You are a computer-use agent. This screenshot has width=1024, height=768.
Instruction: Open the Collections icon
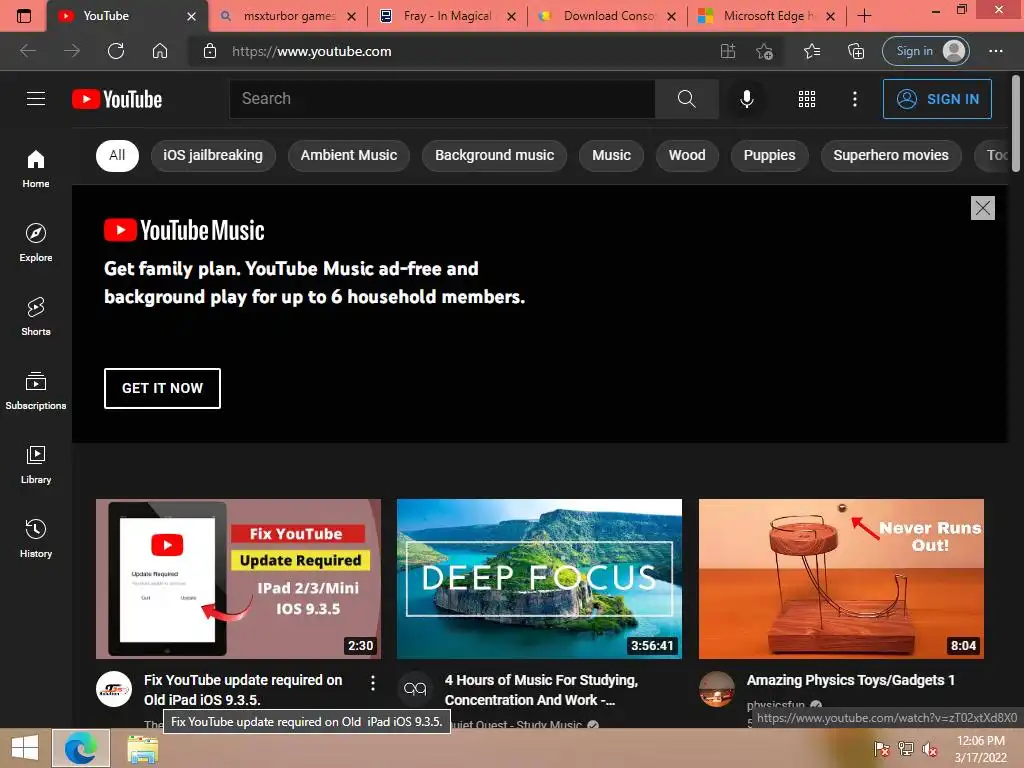856,51
